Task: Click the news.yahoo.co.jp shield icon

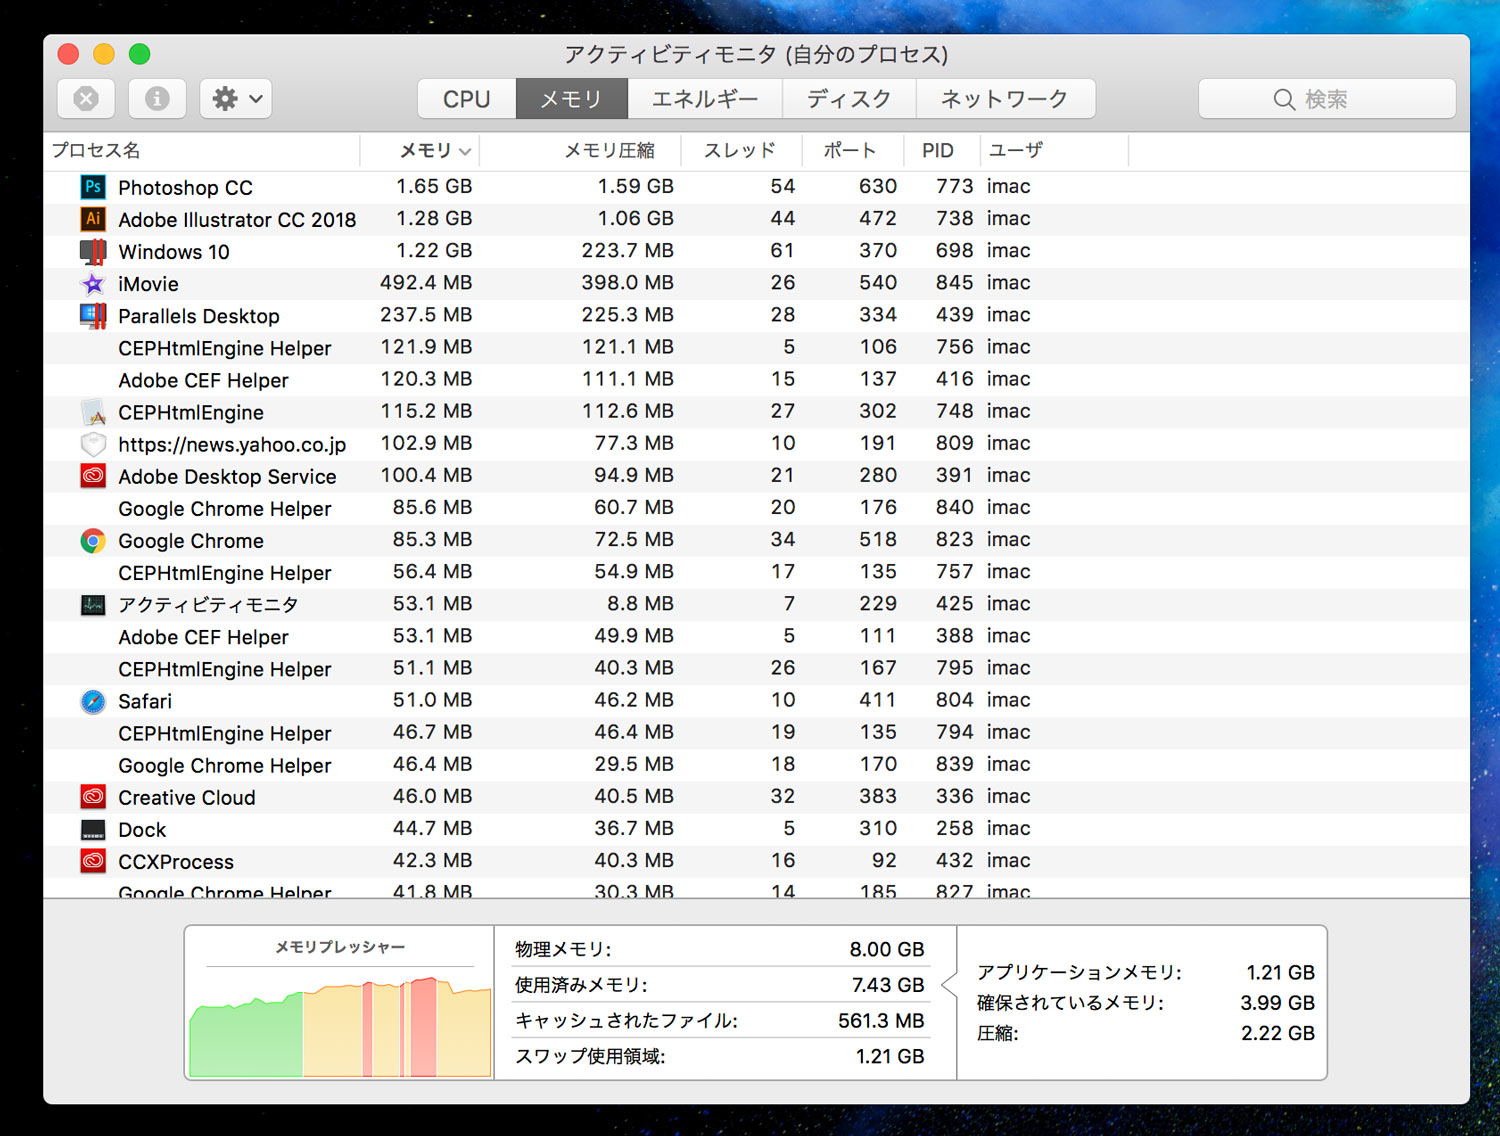Action: [93, 444]
